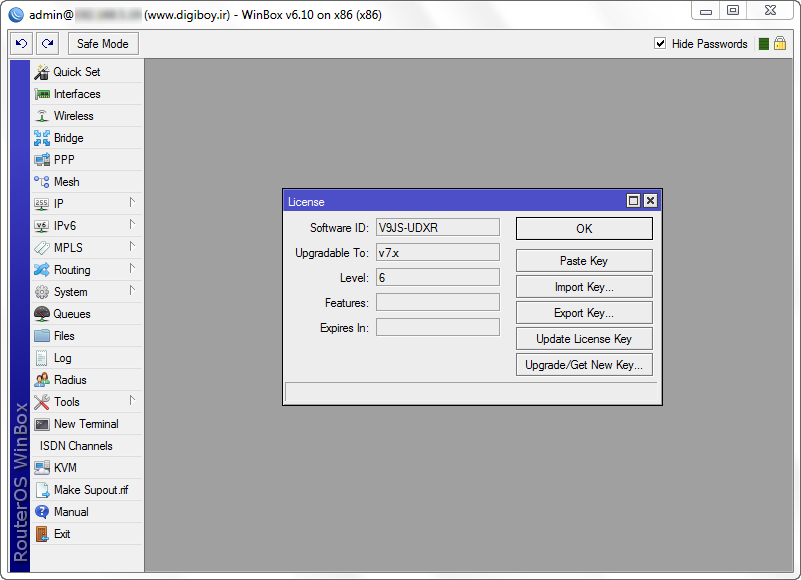The image size is (801, 580).
Task: Expand the MPLS submenu arrow
Action: point(132,247)
